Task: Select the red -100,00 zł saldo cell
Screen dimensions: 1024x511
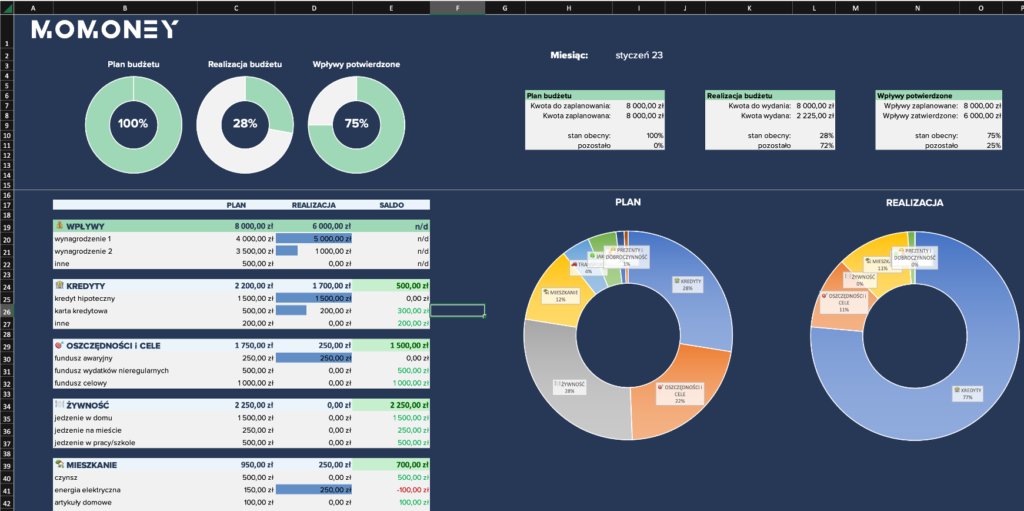Action: click(392, 490)
